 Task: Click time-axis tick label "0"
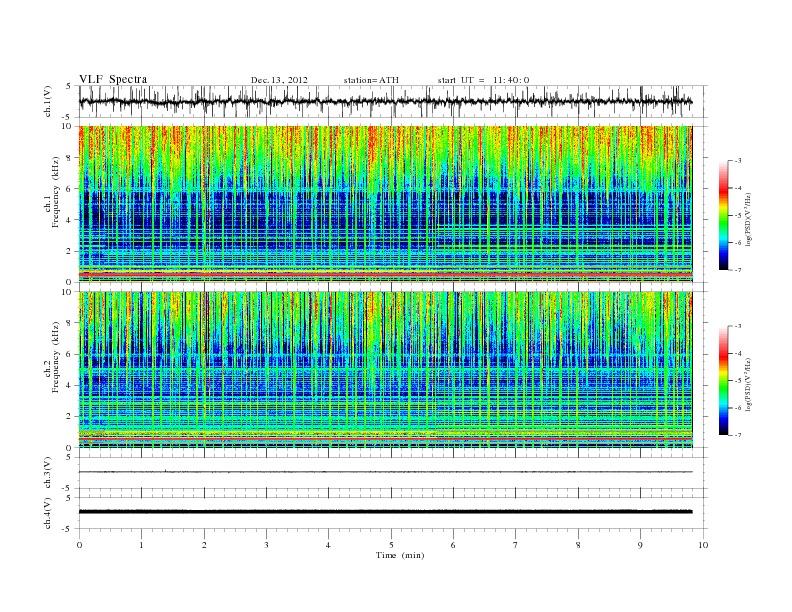click(x=79, y=545)
